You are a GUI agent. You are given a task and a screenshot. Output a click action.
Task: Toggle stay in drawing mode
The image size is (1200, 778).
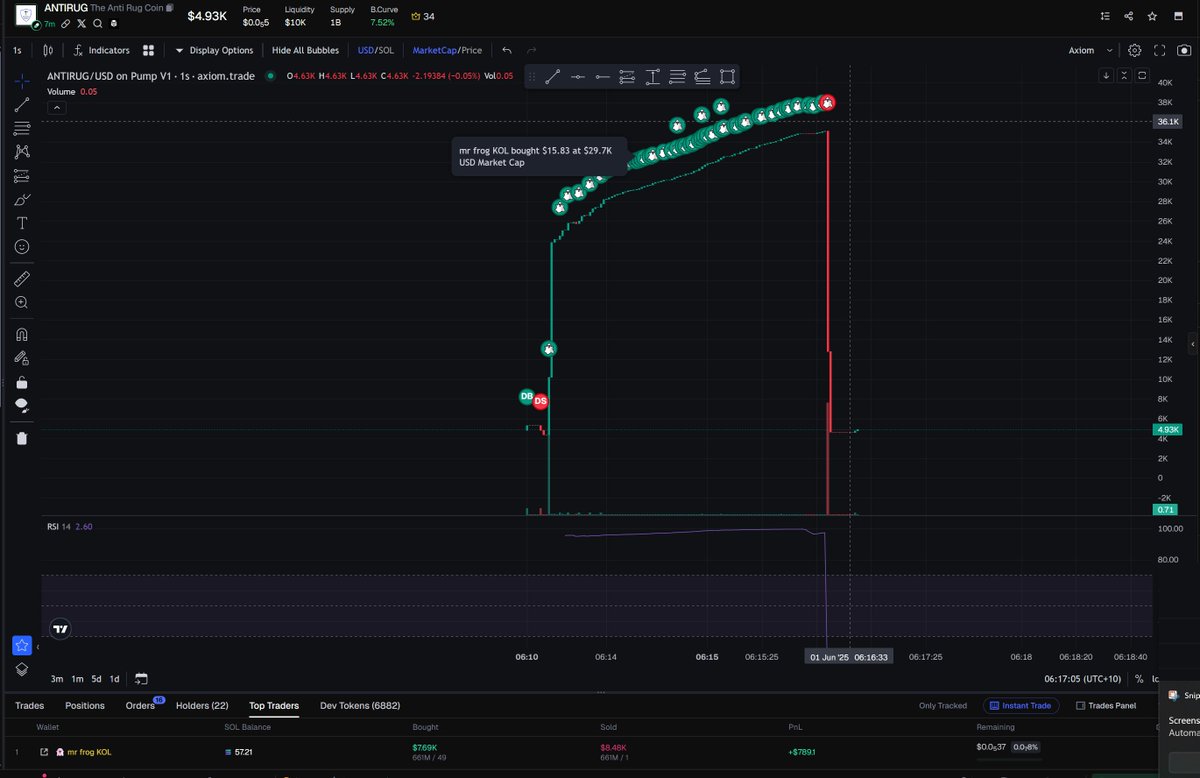tap(22, 358)
